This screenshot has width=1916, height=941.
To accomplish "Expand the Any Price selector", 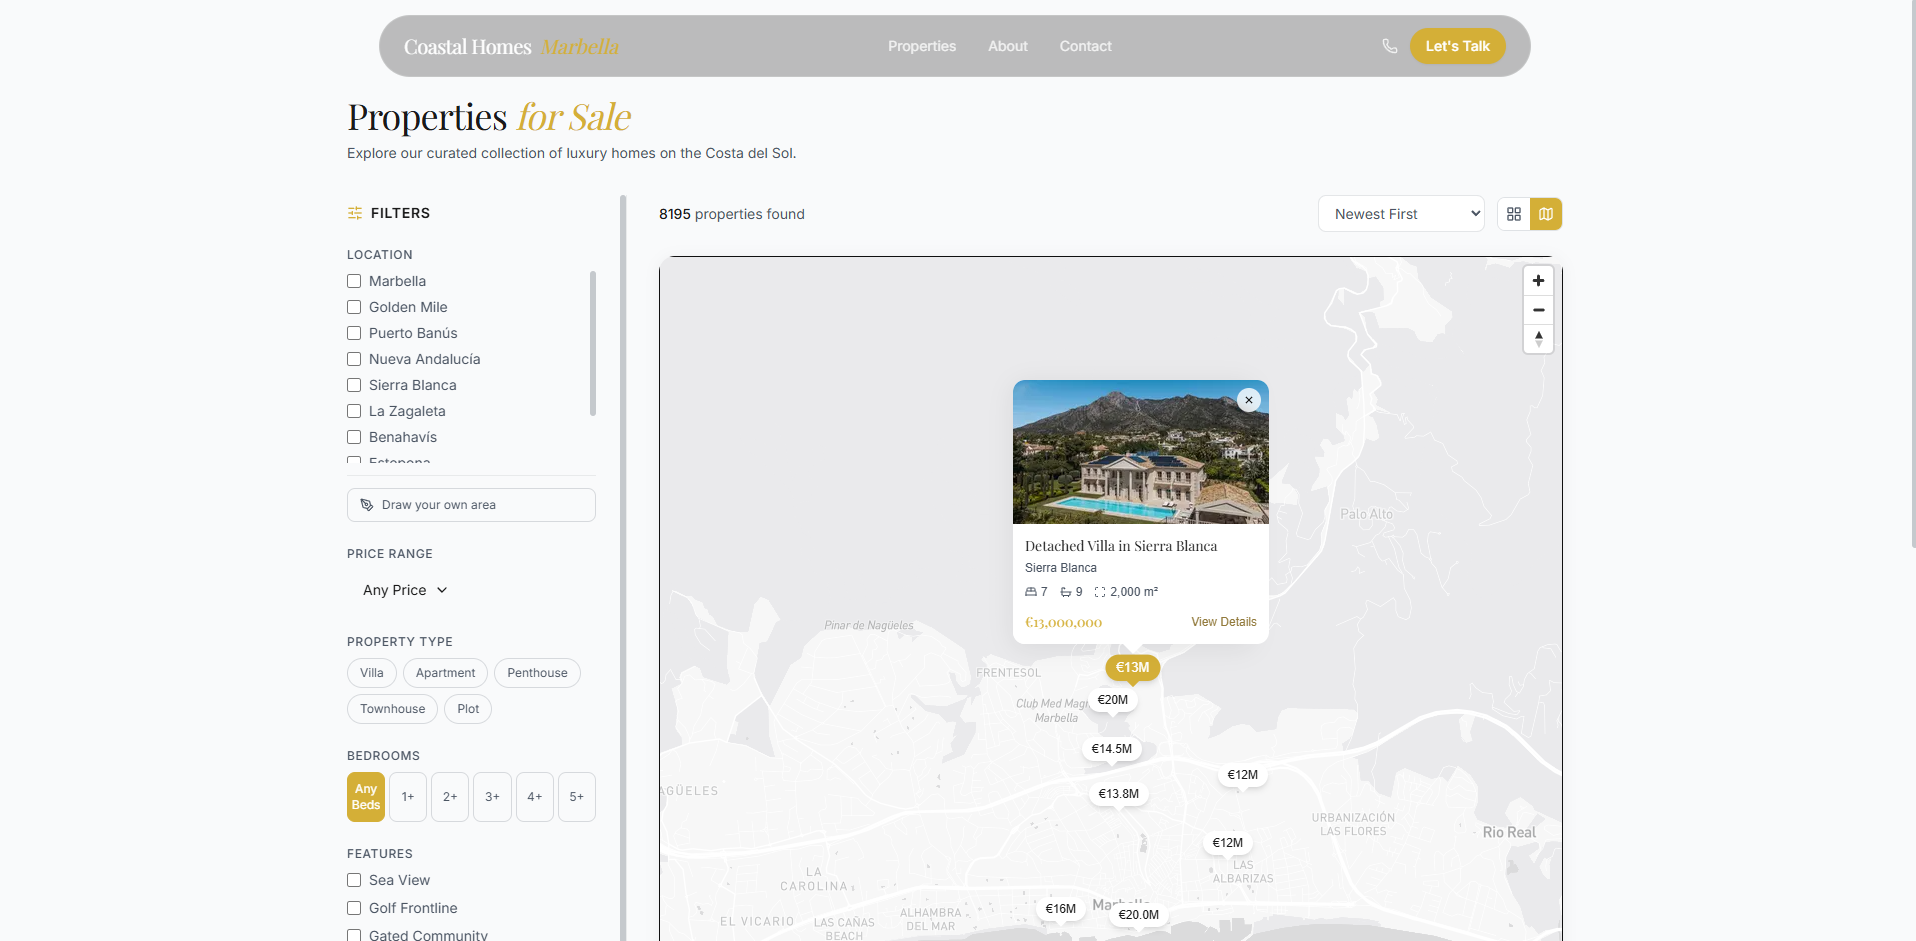I will [404, 589].
